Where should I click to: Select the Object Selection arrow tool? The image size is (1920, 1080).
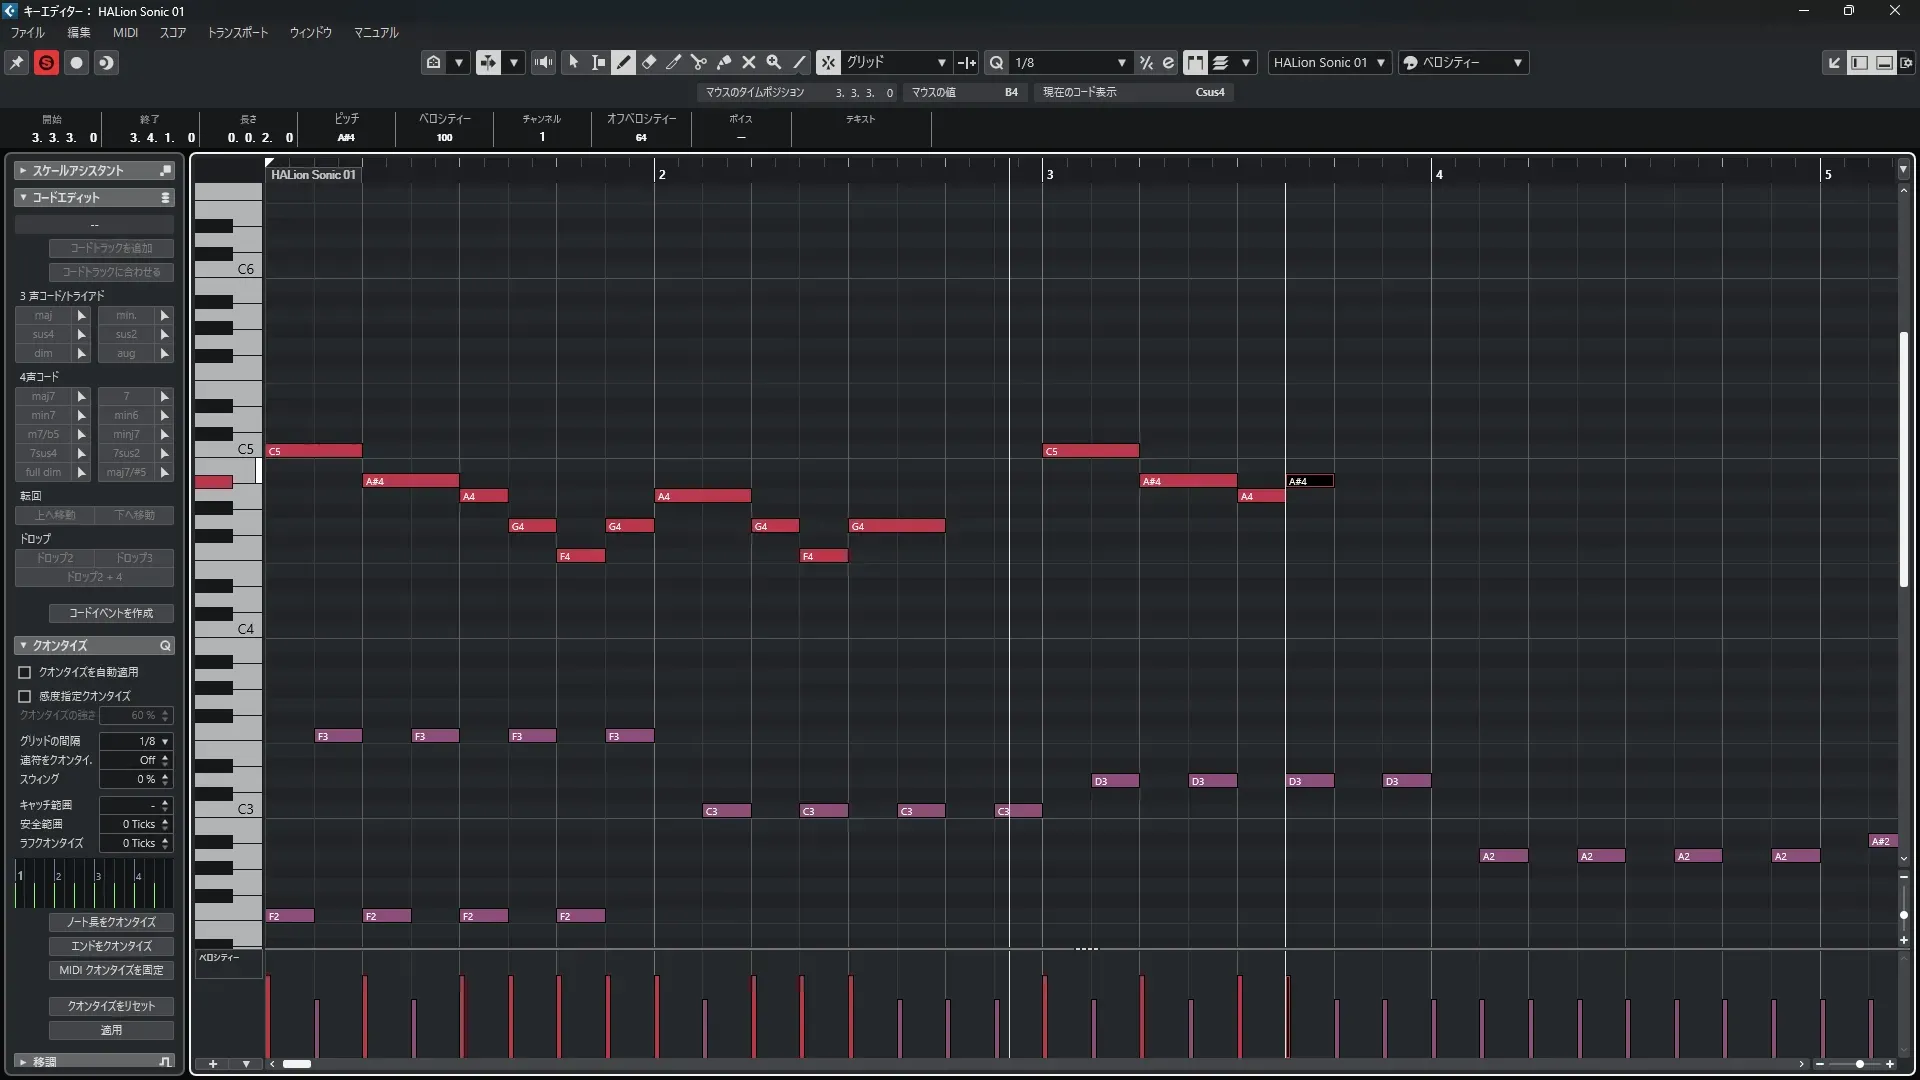[573, 62]
